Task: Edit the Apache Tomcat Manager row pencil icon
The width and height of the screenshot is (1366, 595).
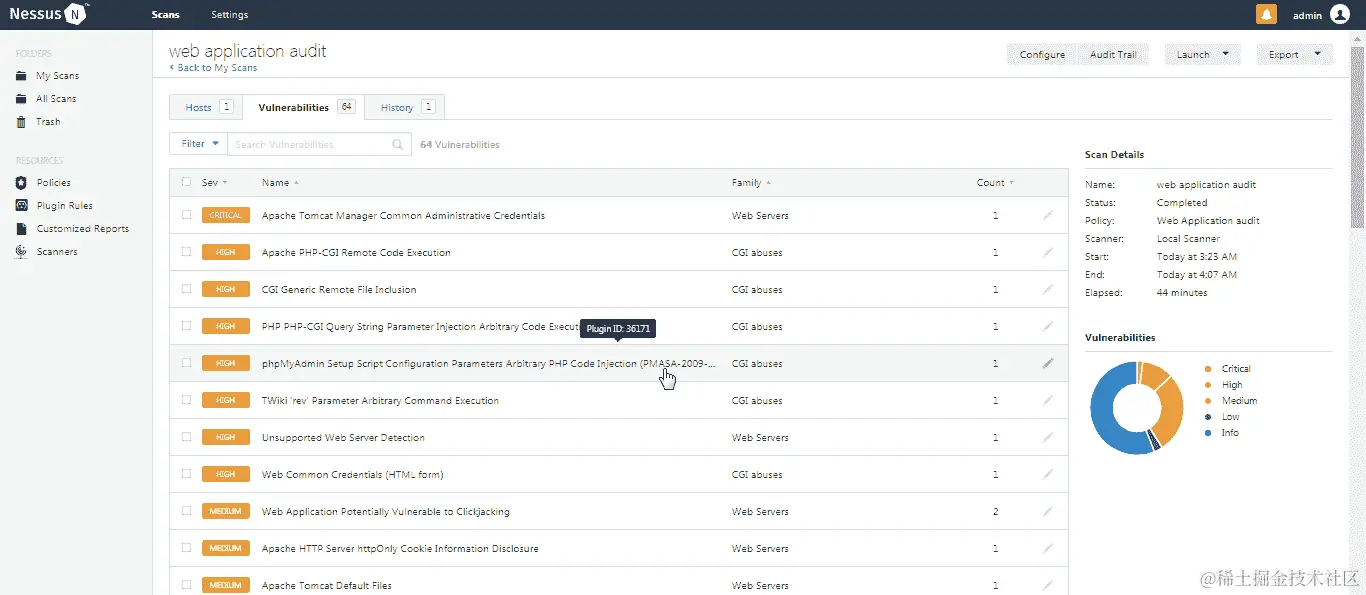Action: pos(1048,215)
